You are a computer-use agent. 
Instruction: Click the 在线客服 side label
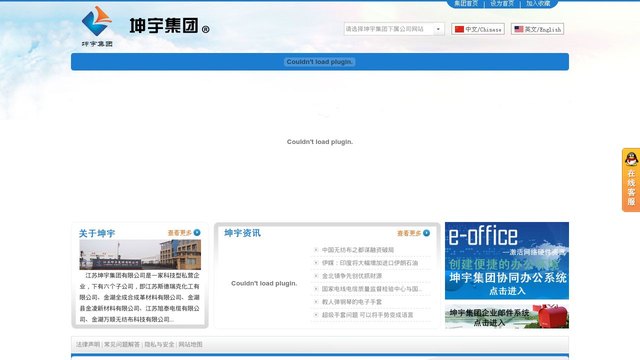pos(631,188)
